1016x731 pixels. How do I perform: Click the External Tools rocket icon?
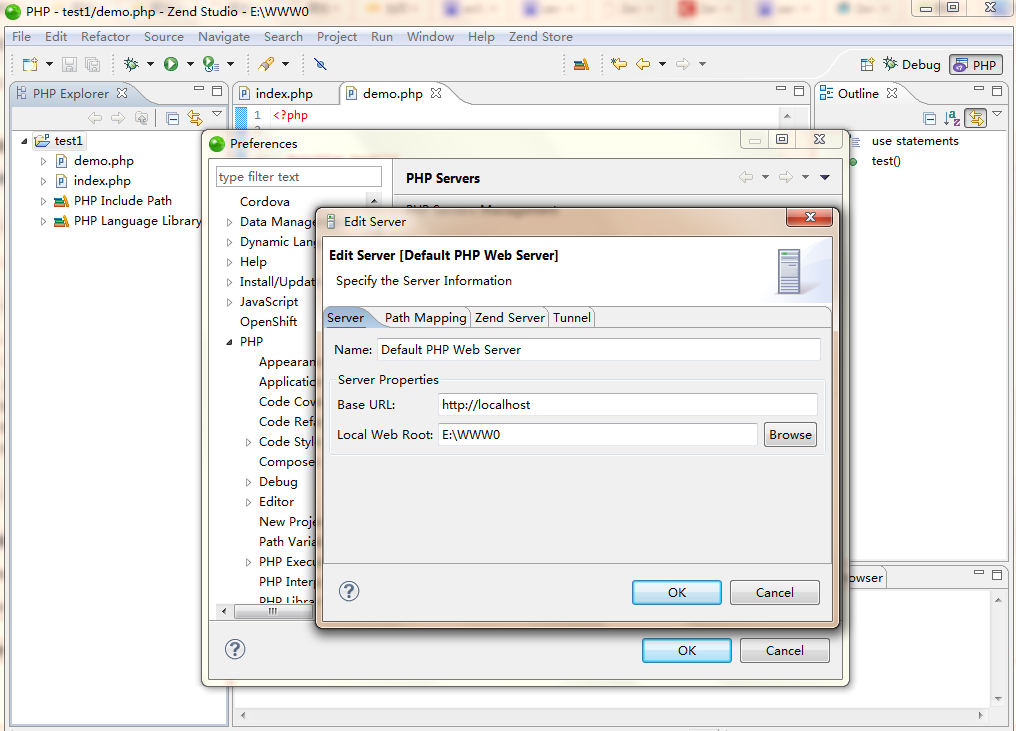(266, 64)
